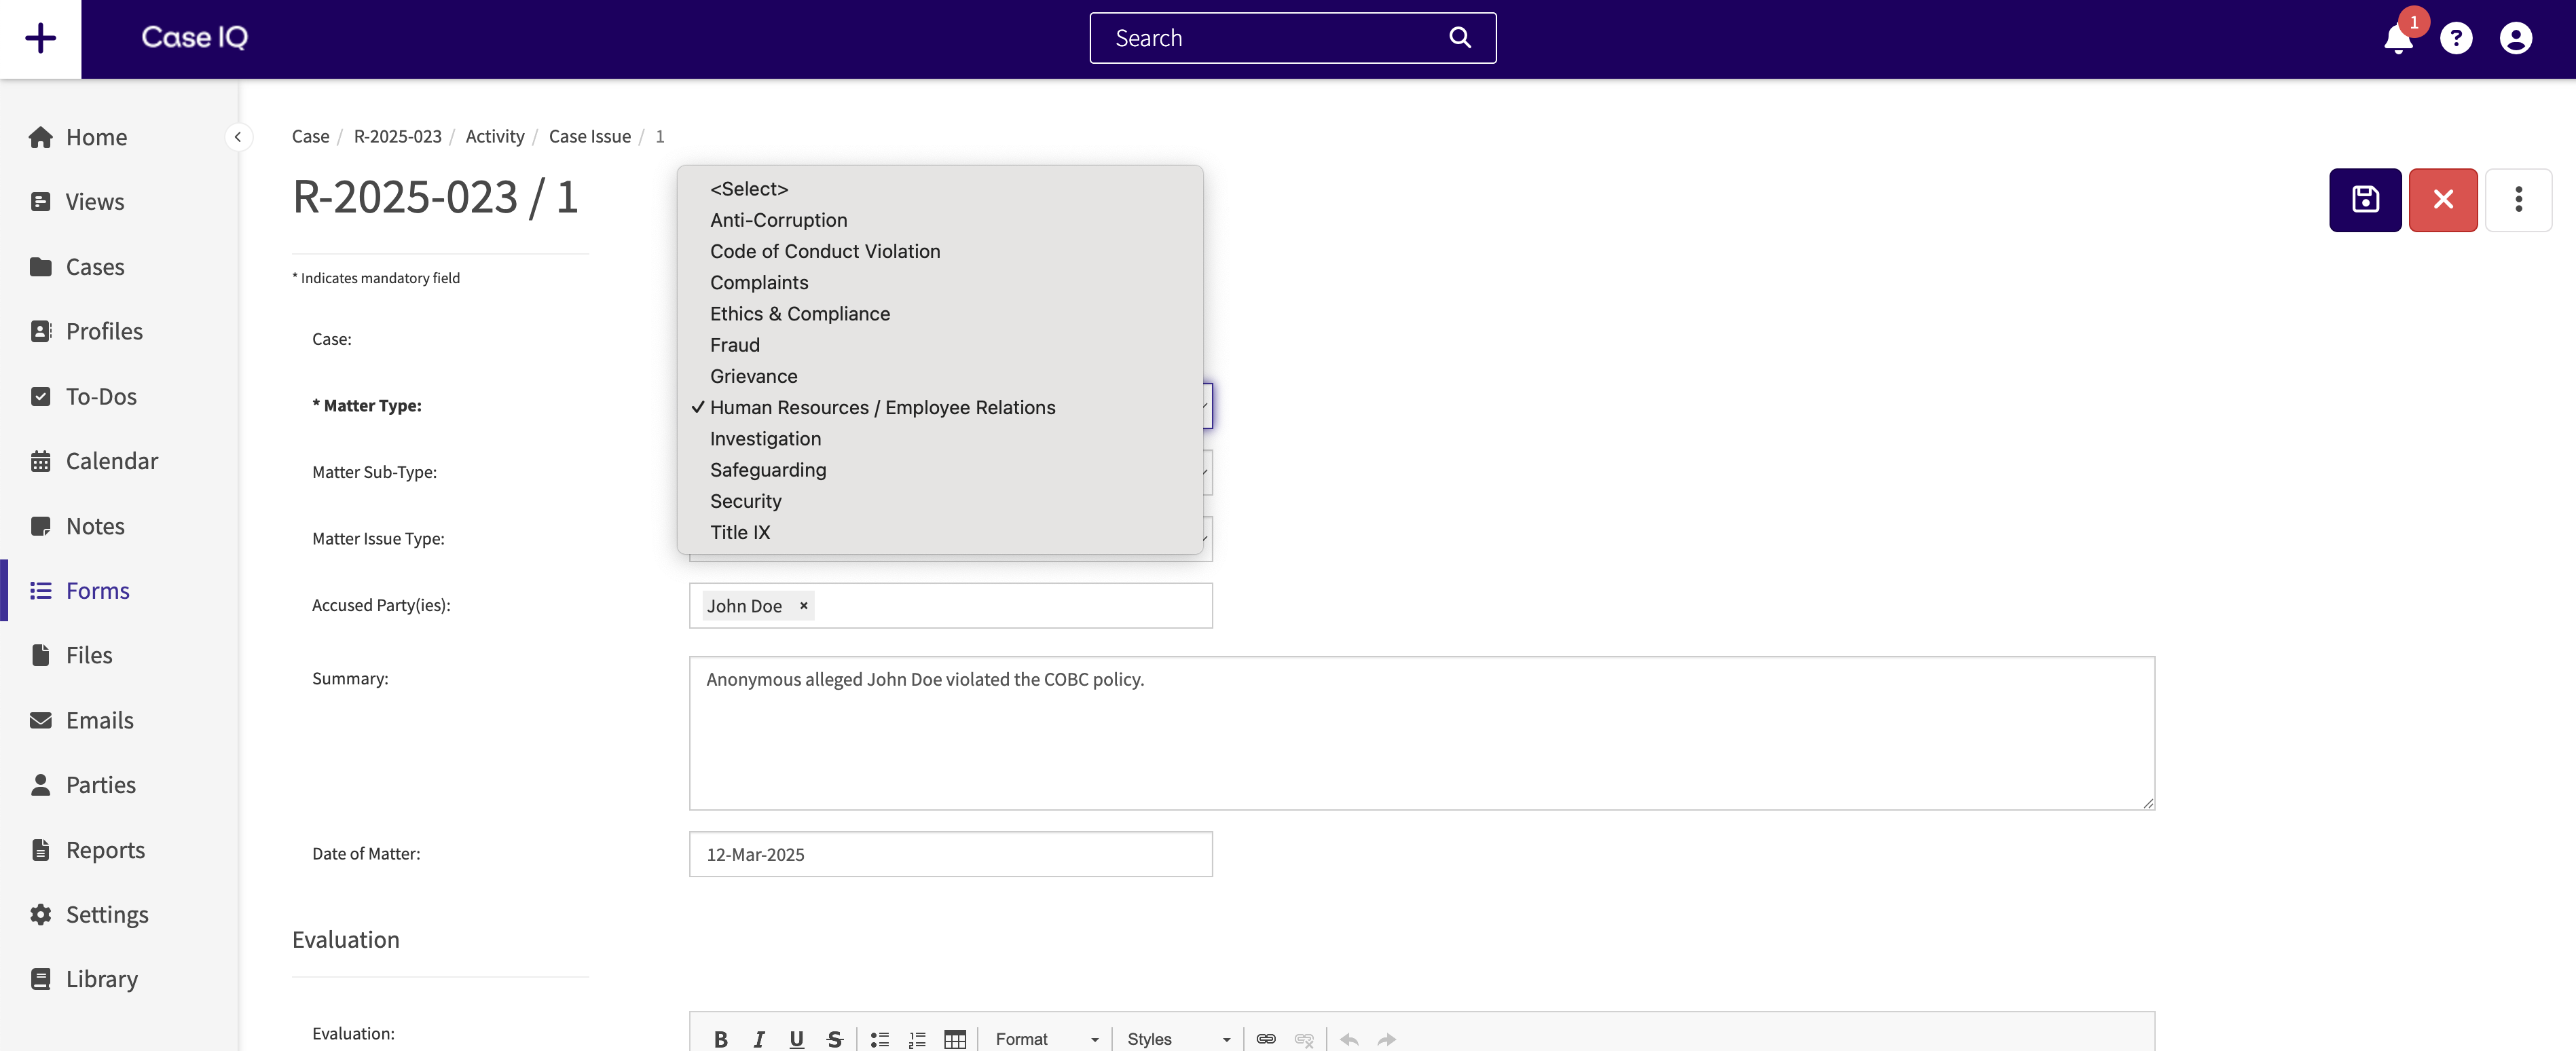Click the plus add new icon
Image resolution: width=2576 pixels, height=1051 pixels.
click(40, 38)
